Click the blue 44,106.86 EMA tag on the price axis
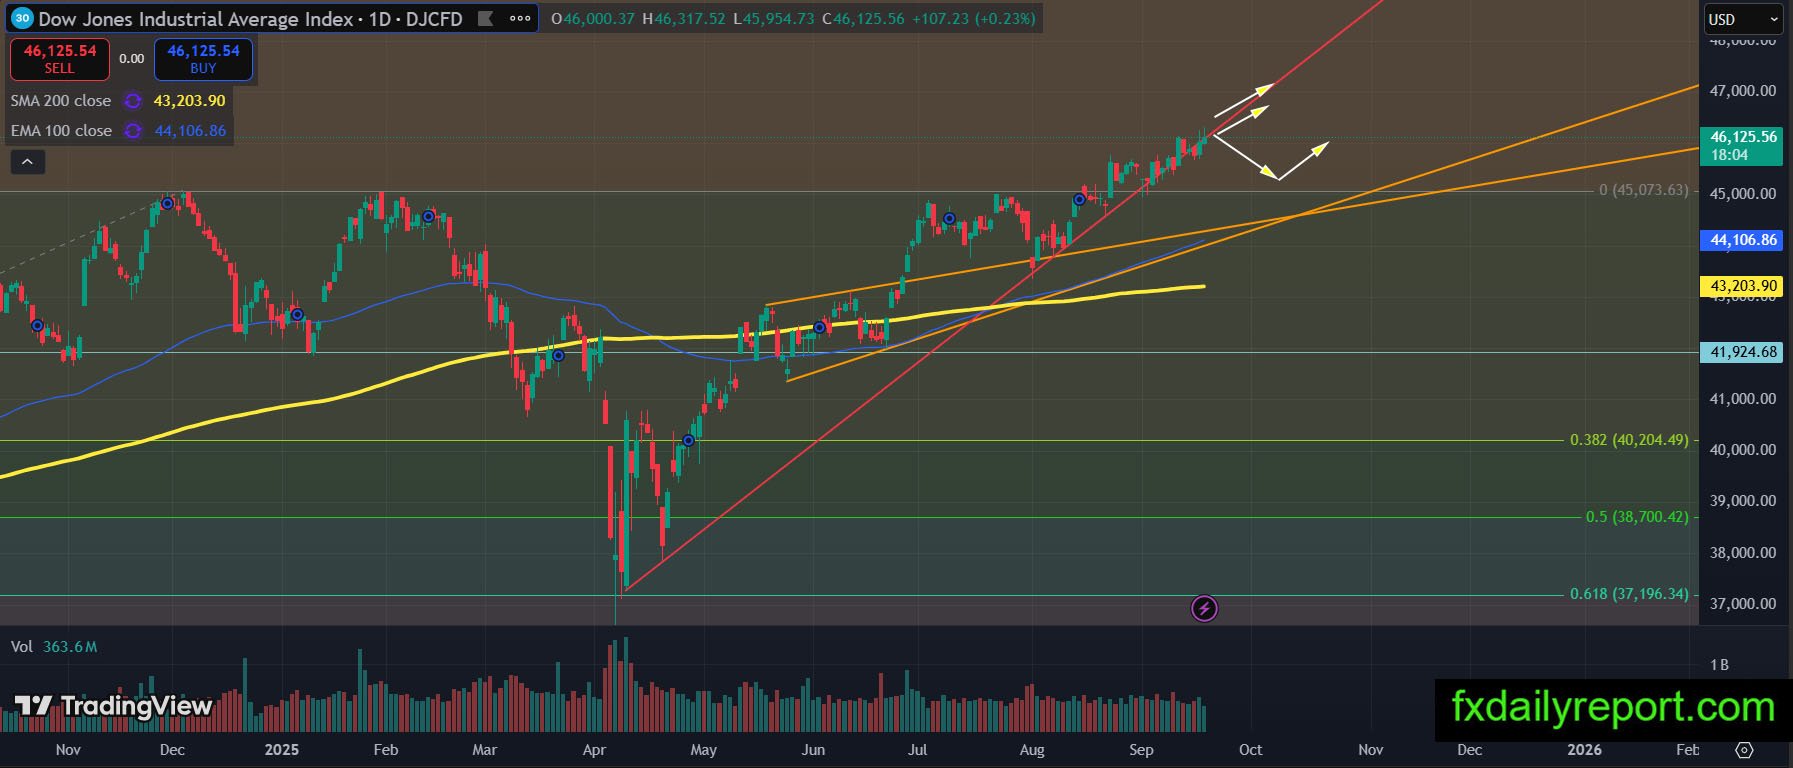Screen dimensions: 1793x768 coord(1743,240)
